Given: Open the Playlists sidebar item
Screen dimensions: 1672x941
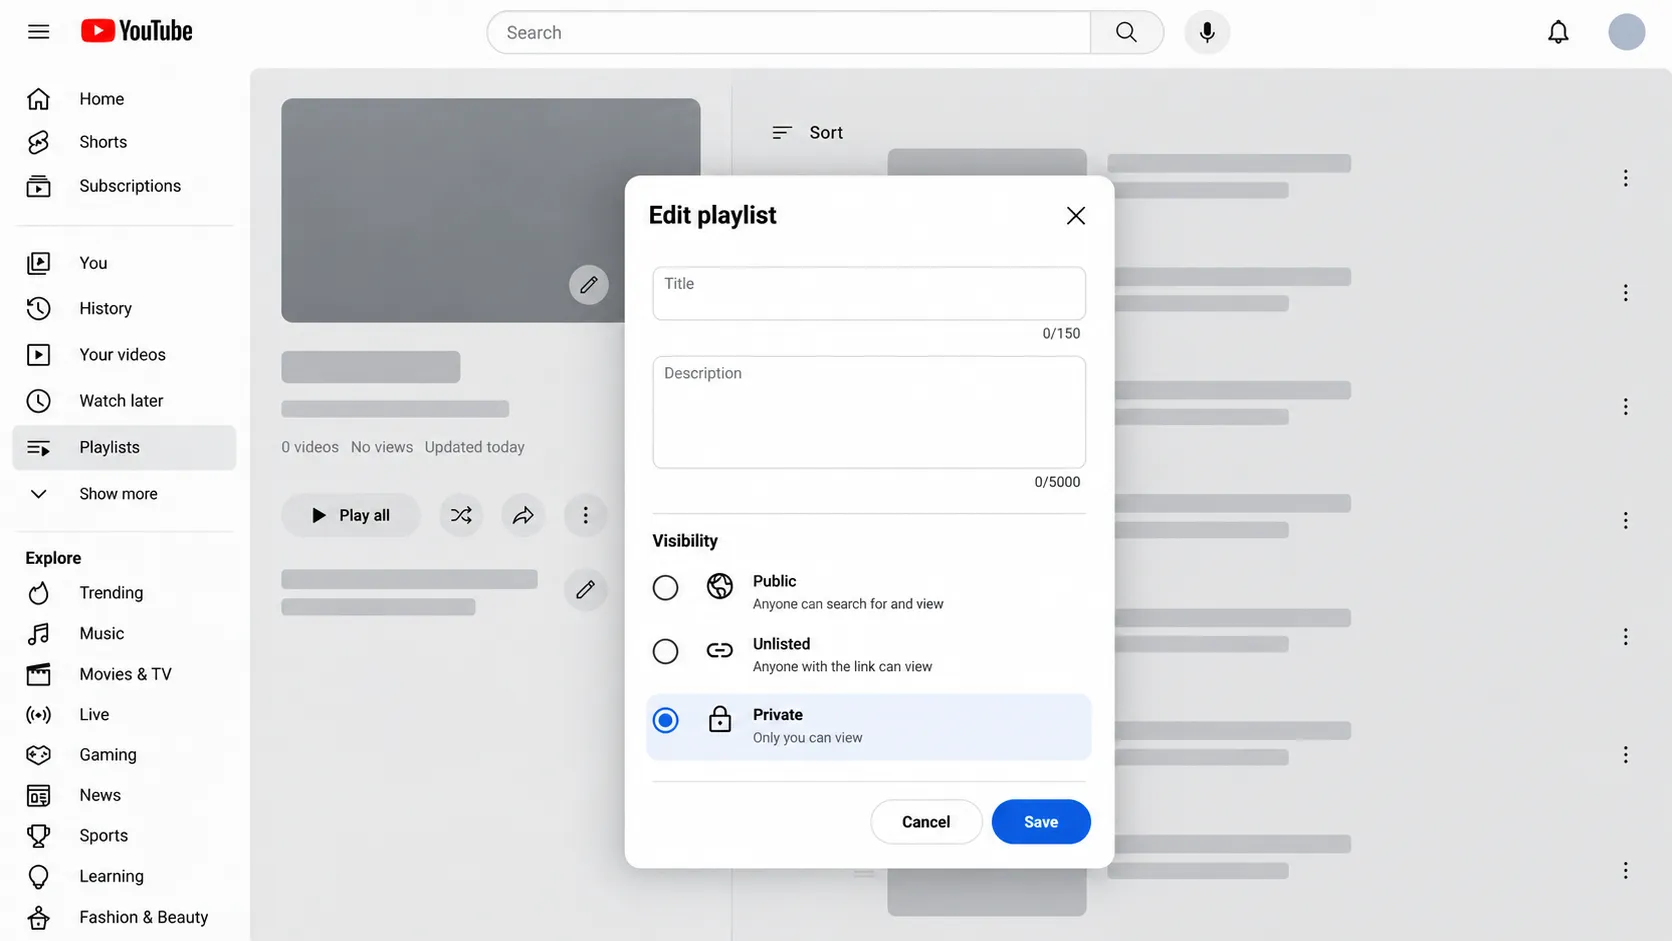Looking at the screenshot, I should pos(124,447).
